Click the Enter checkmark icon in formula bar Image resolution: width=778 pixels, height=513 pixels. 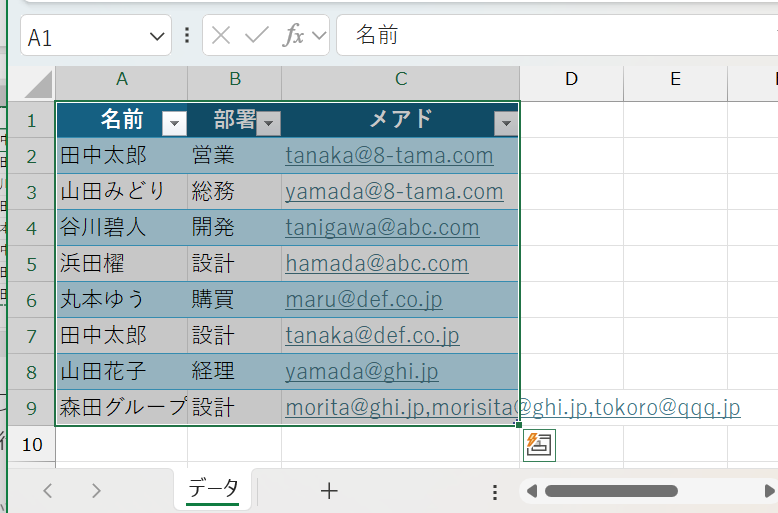coord(257,36)
